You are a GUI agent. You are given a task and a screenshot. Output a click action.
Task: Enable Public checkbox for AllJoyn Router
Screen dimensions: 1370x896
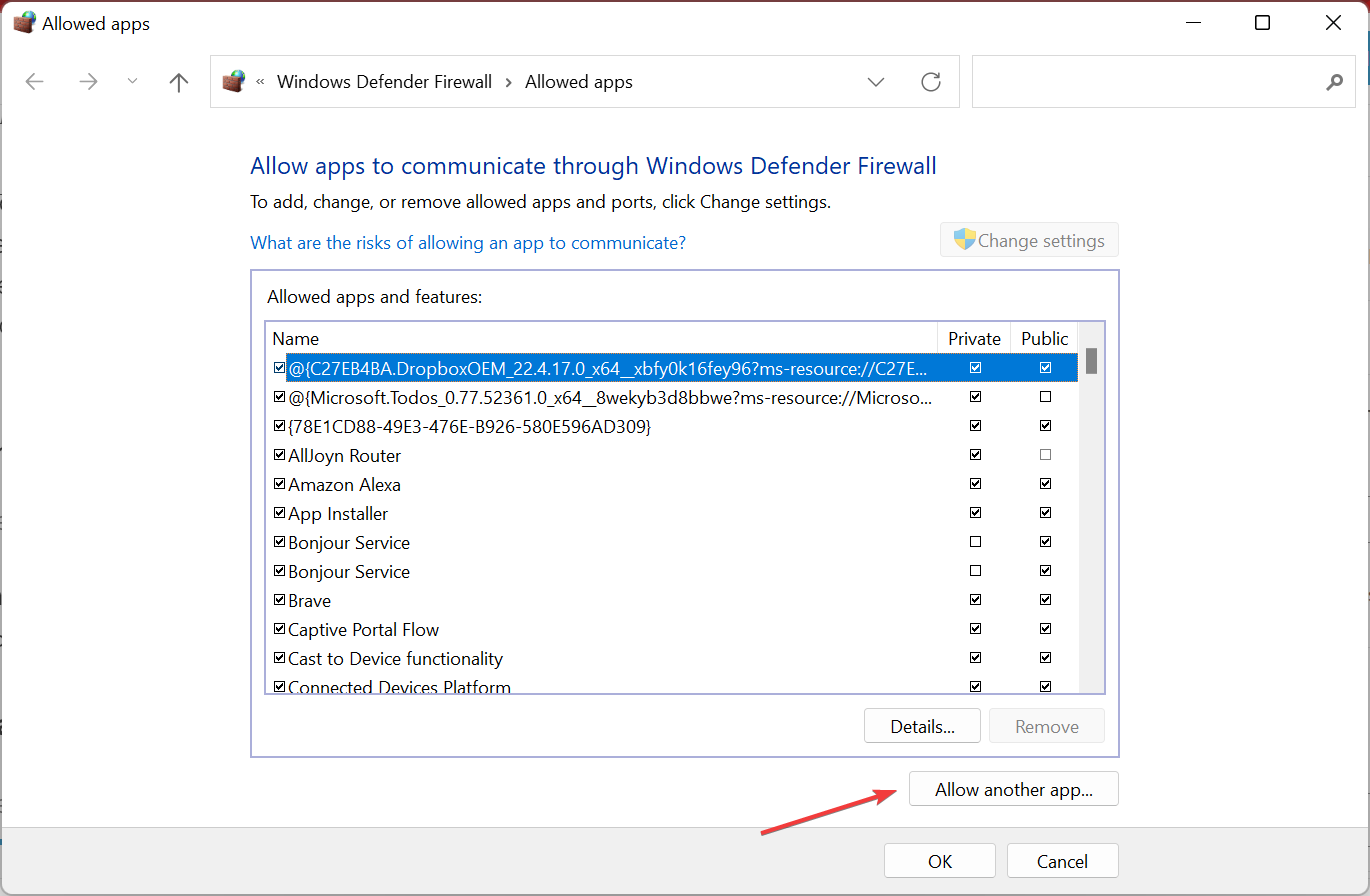pos(1045,455)
